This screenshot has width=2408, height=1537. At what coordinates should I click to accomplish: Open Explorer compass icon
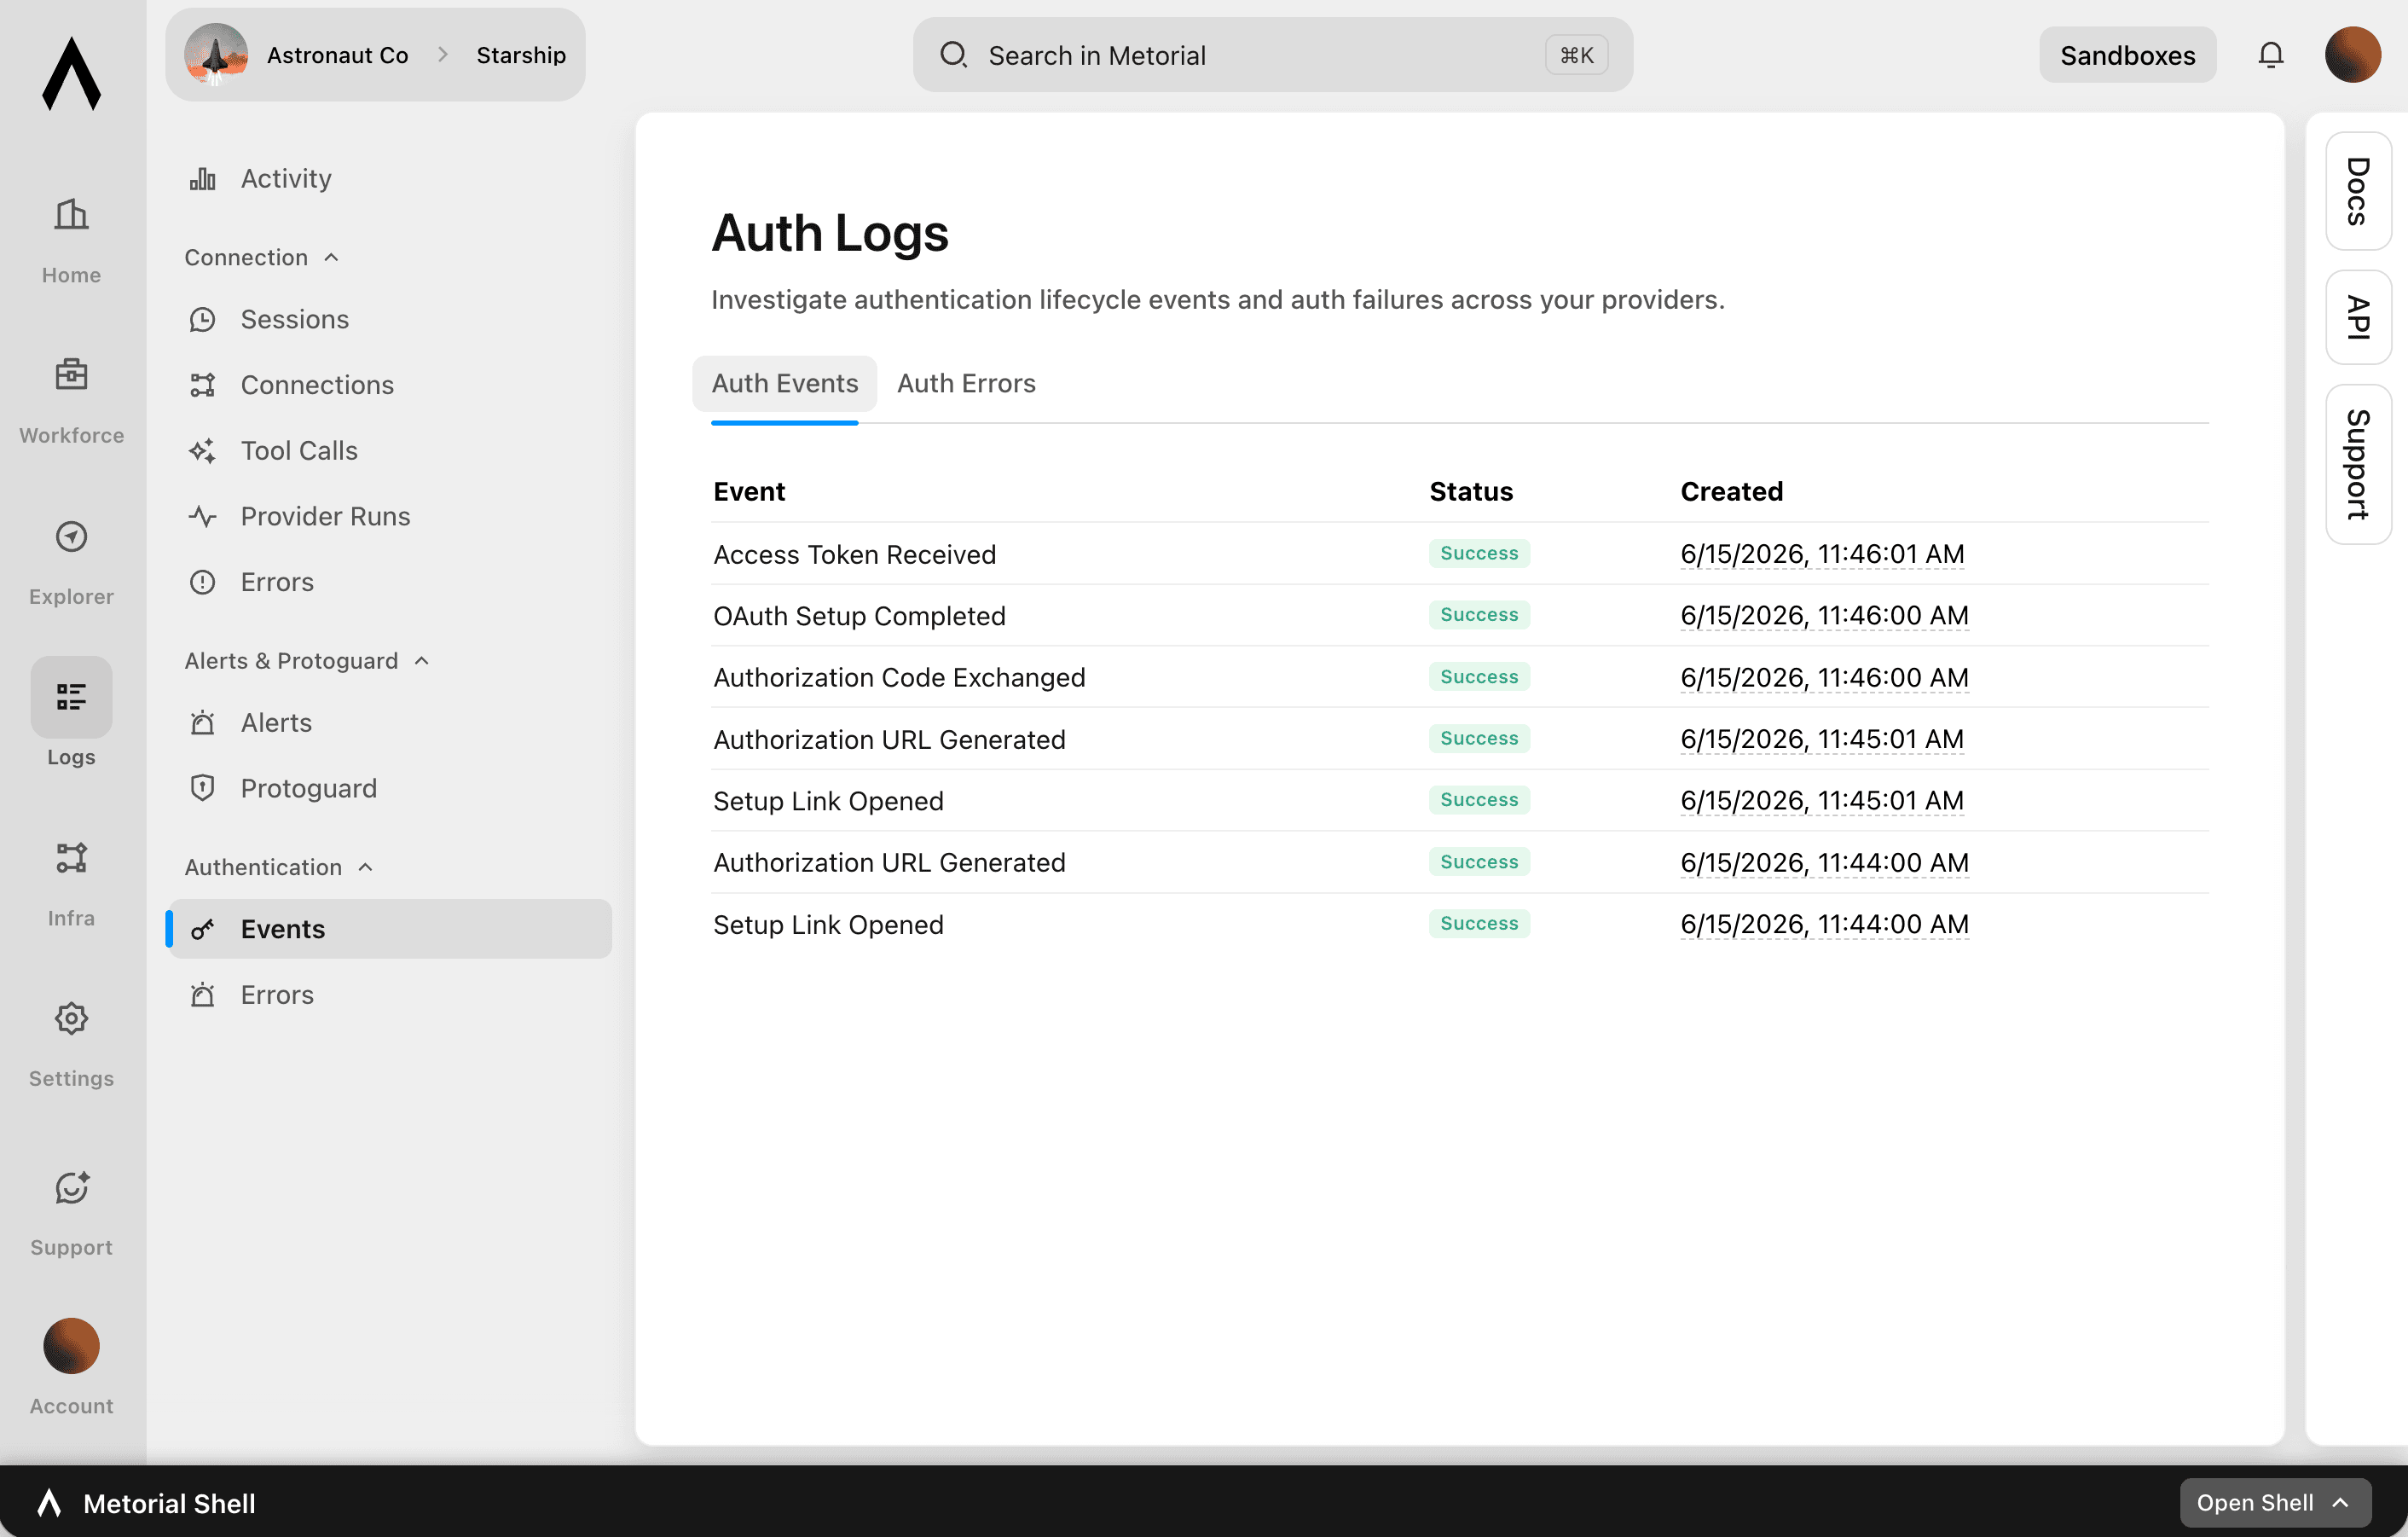71,537
